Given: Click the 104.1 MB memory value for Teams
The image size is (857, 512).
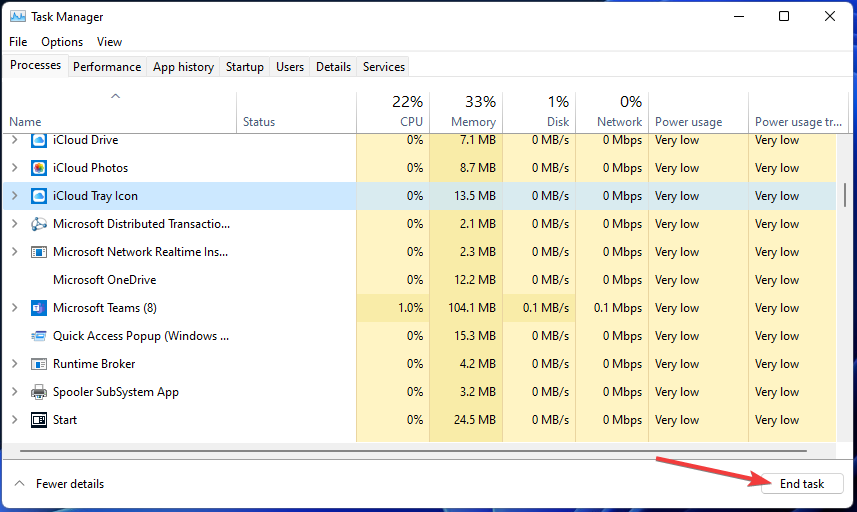Looking at the screenshot, I should pos(472,308).
